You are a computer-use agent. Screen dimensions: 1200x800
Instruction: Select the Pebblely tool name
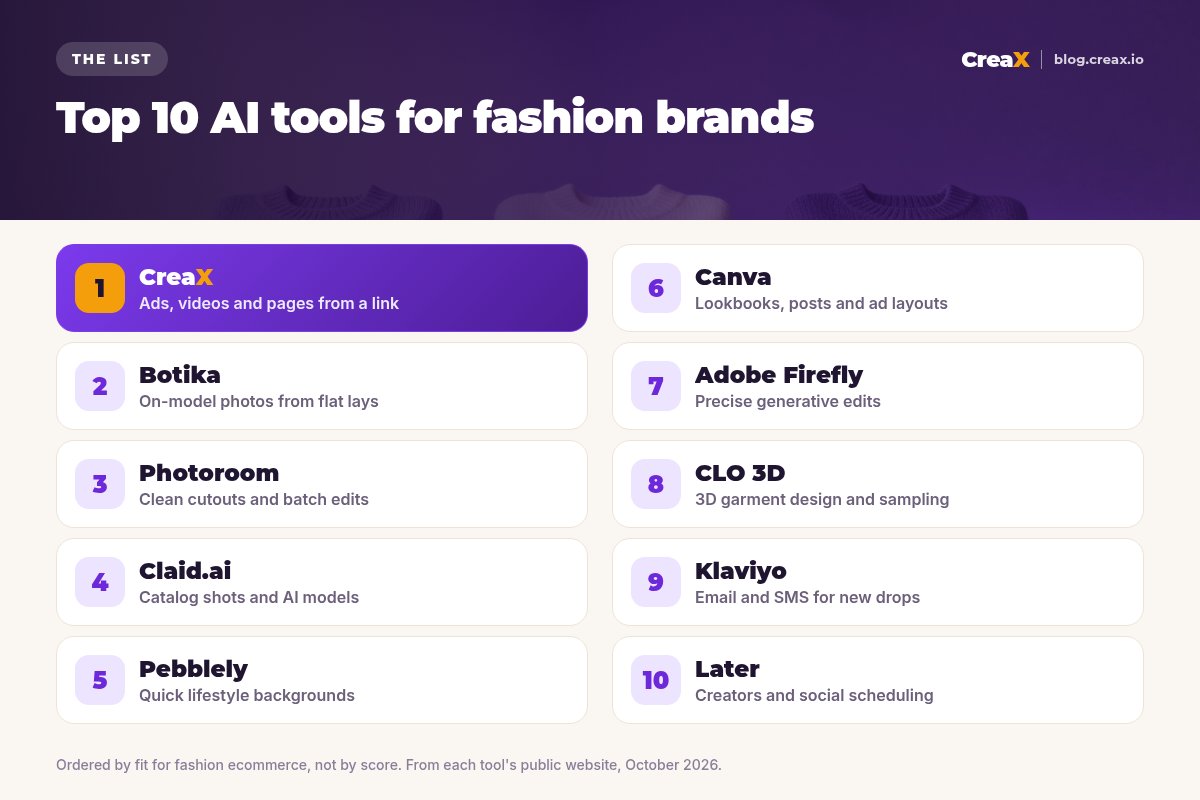click(x=193, y=669)
